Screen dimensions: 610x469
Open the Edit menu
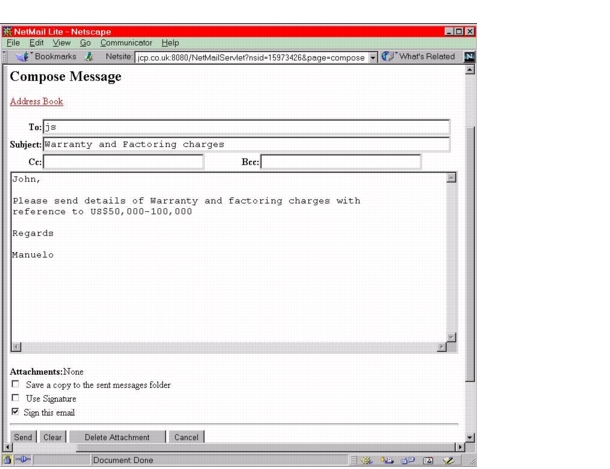(x=37, y=43)
